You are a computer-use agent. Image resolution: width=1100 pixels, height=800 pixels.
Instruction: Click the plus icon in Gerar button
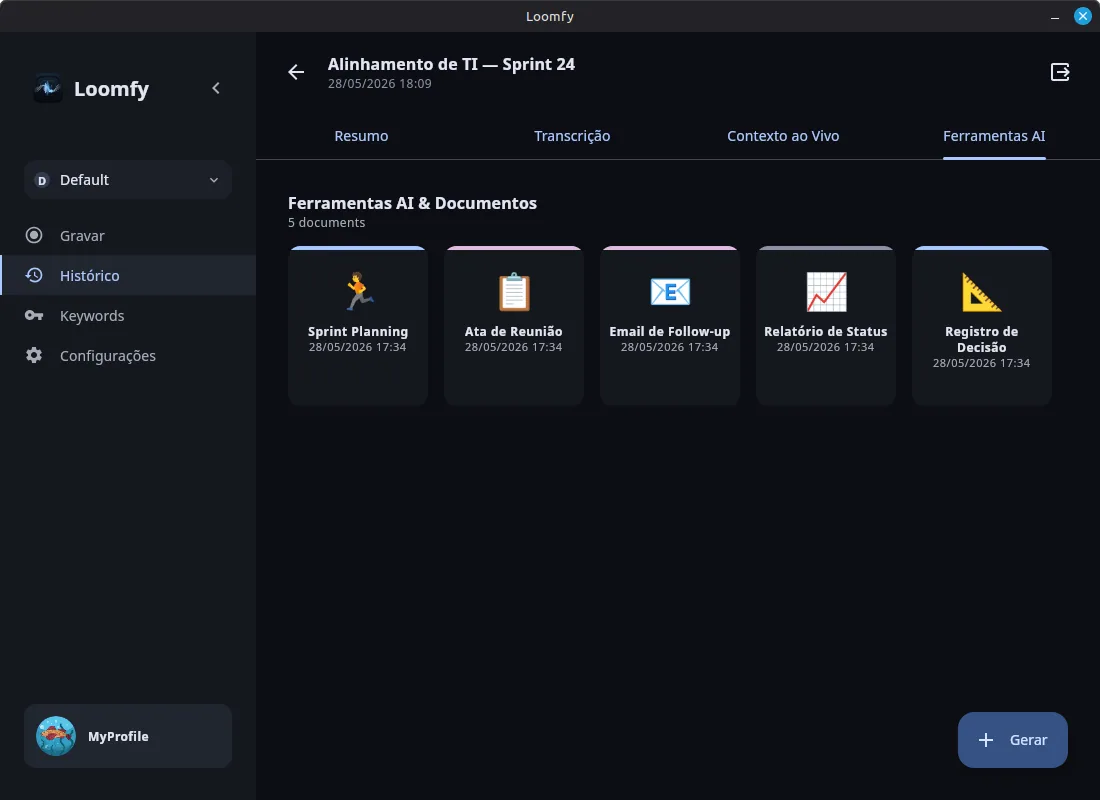point(986,740)
